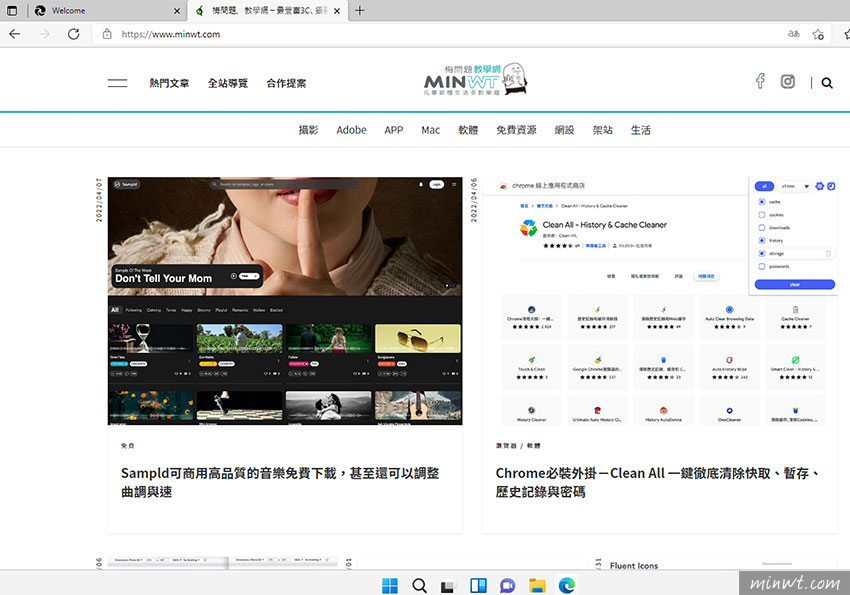Close the 梅問題 教學網 tab
The height and width of the screenshot is (595, 850).
337,11
